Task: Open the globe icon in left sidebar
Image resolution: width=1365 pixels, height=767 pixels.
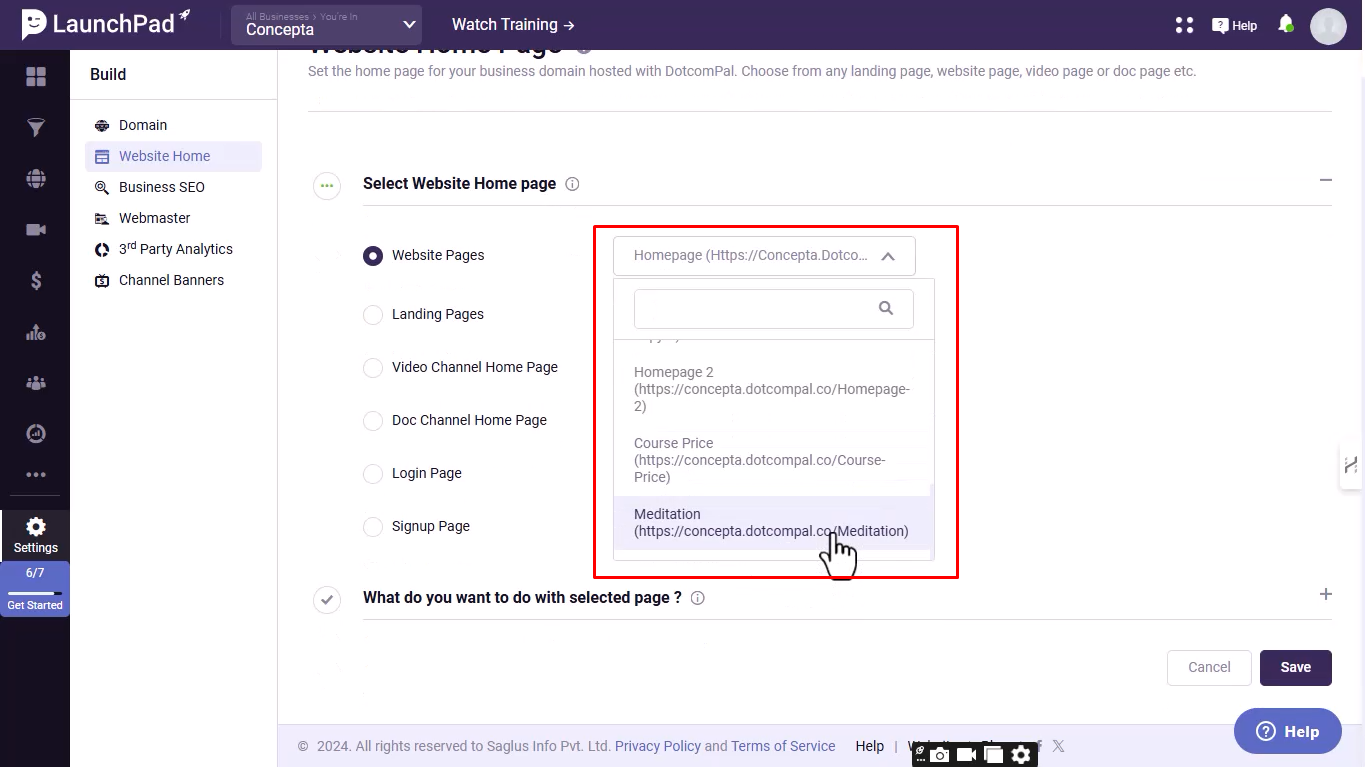Action: [x=36, y=179]
